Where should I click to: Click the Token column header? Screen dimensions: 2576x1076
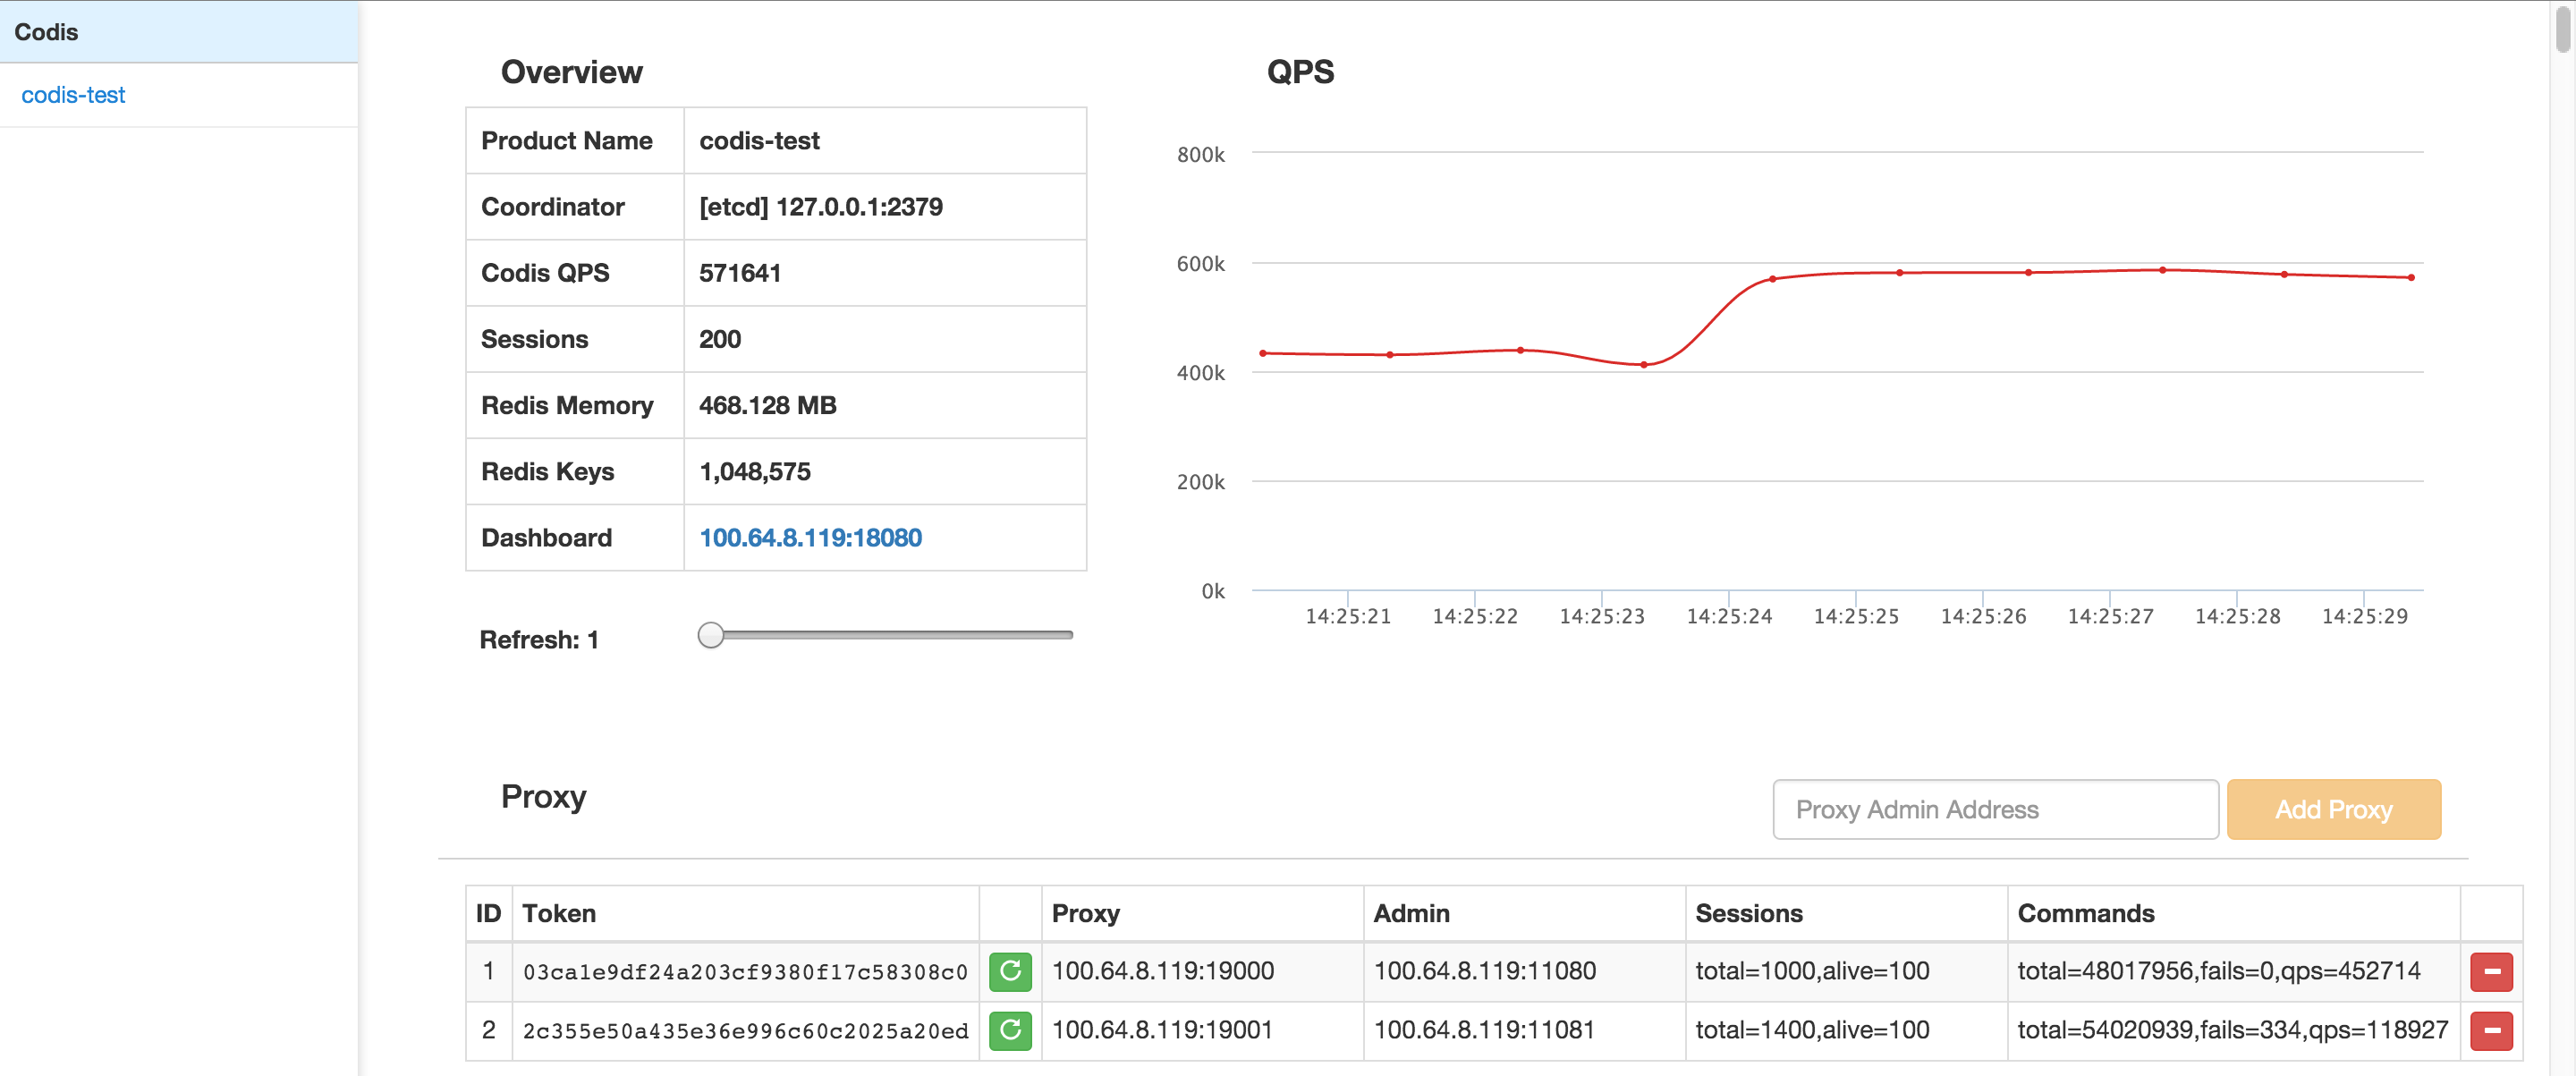pos(559,913)
